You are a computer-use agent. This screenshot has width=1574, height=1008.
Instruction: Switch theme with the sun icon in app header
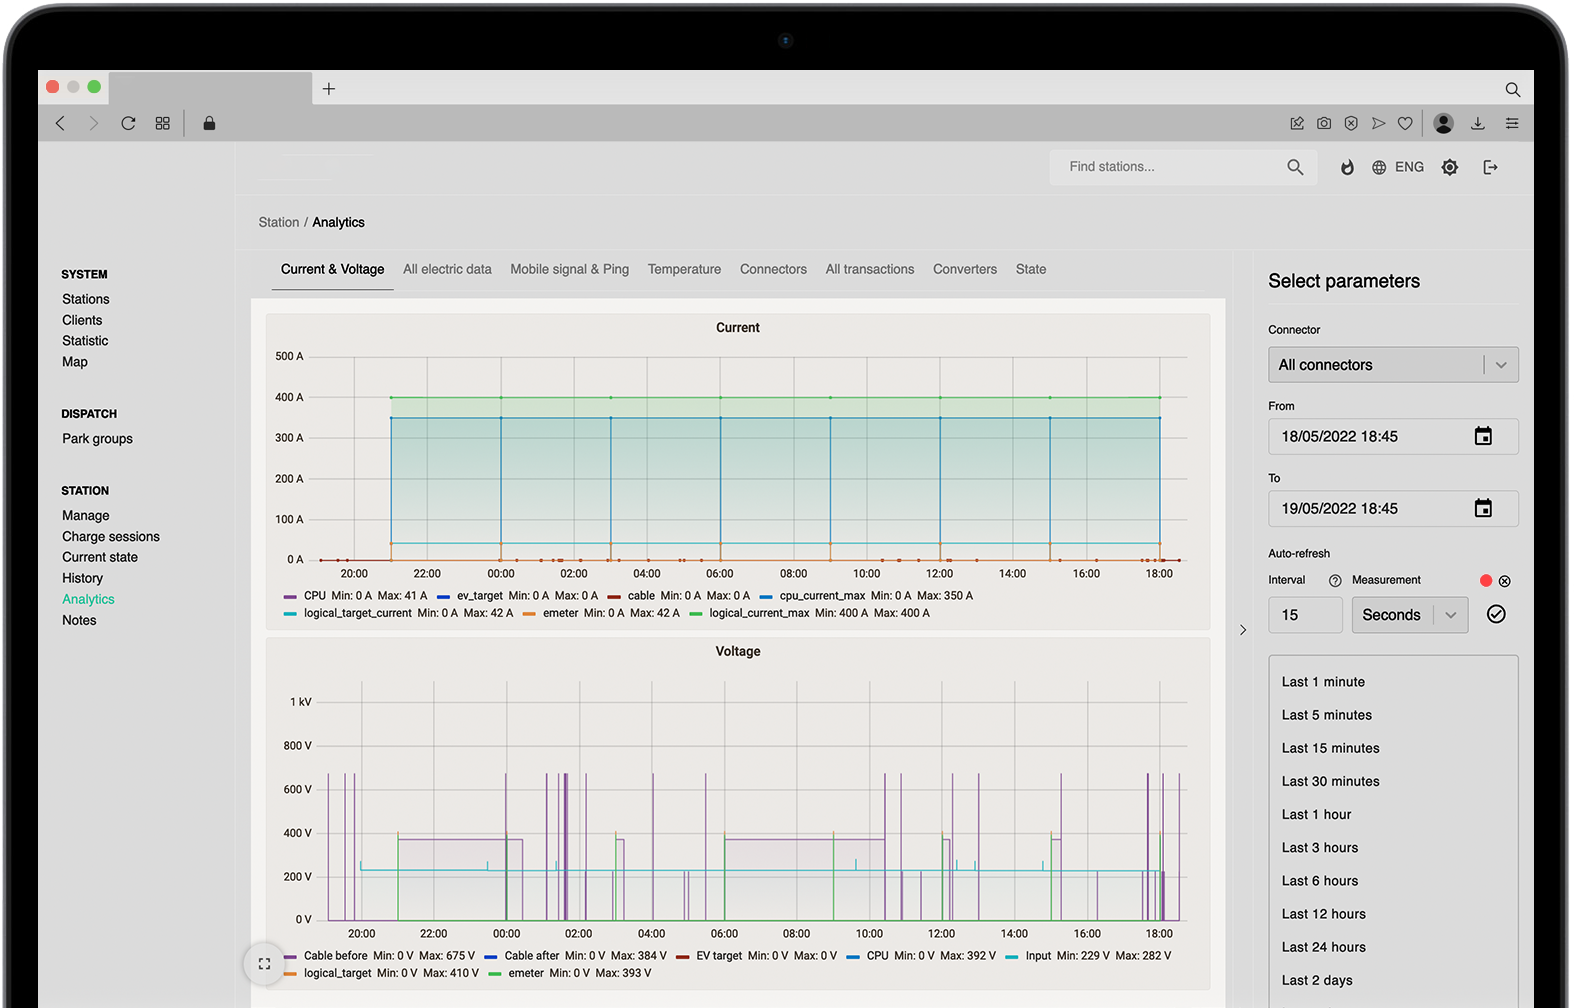coord(1450,167)
